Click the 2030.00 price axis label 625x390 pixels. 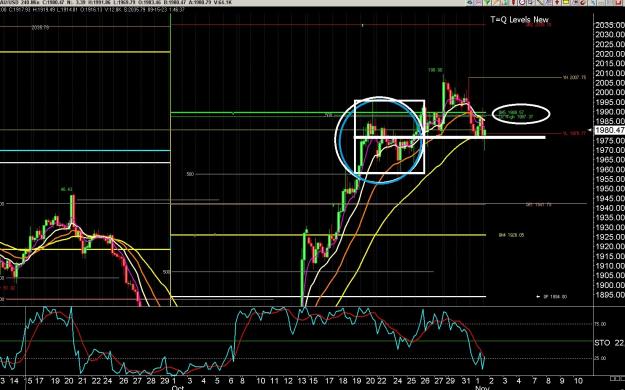pos(610,35)
